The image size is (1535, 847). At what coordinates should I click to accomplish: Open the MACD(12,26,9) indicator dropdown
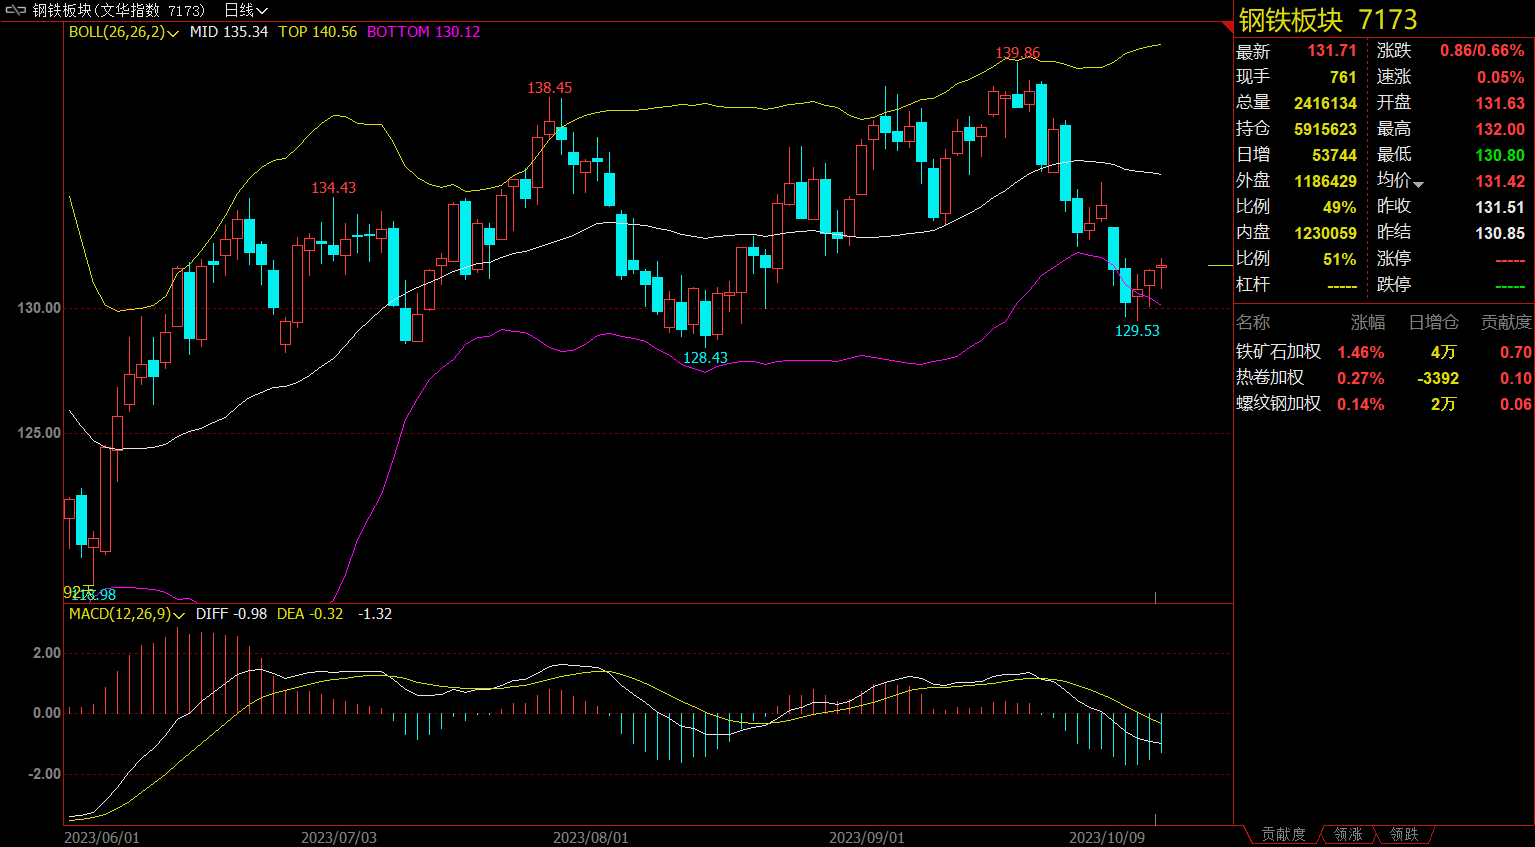[127, 614]
